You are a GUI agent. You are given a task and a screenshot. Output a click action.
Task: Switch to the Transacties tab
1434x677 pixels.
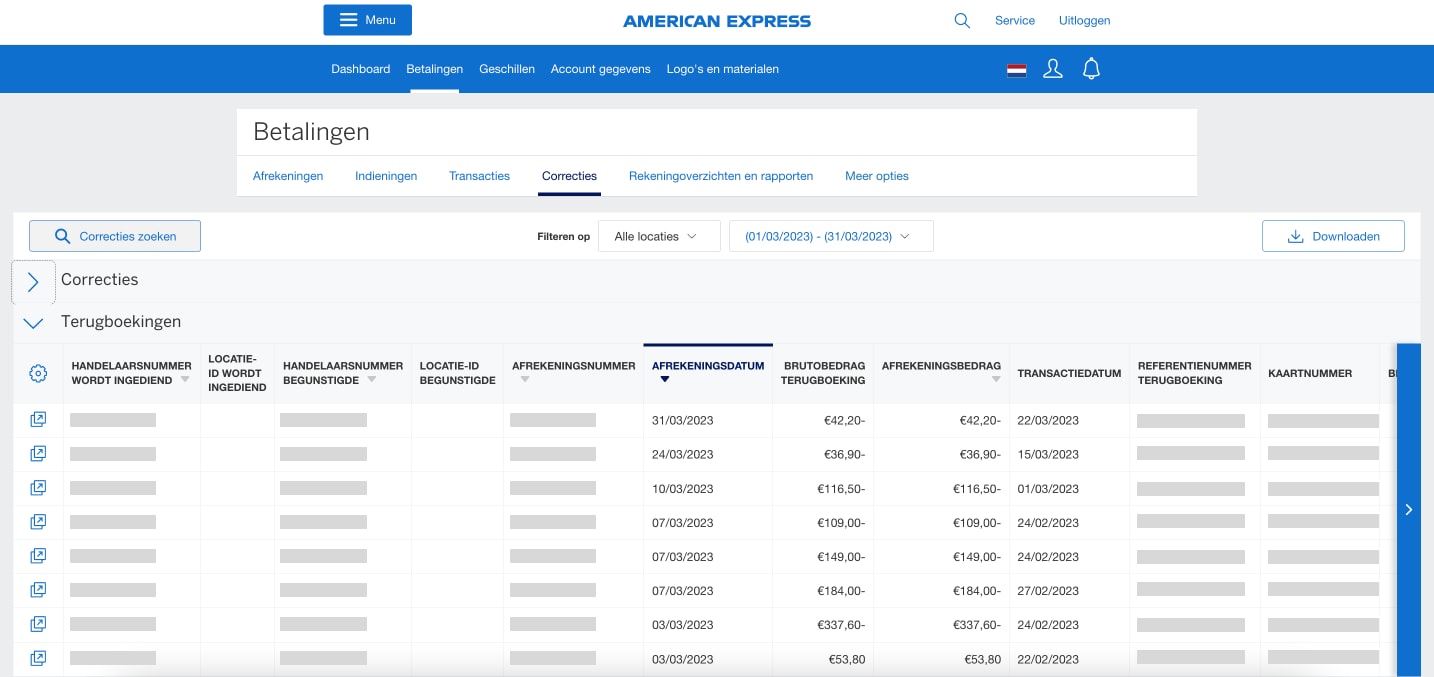click(x=479, y=176)
